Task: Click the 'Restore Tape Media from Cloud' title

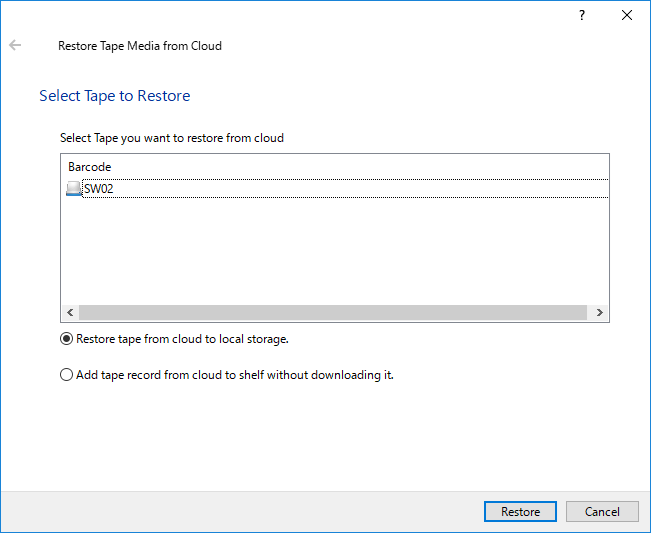Action: [x=140, y=46]
